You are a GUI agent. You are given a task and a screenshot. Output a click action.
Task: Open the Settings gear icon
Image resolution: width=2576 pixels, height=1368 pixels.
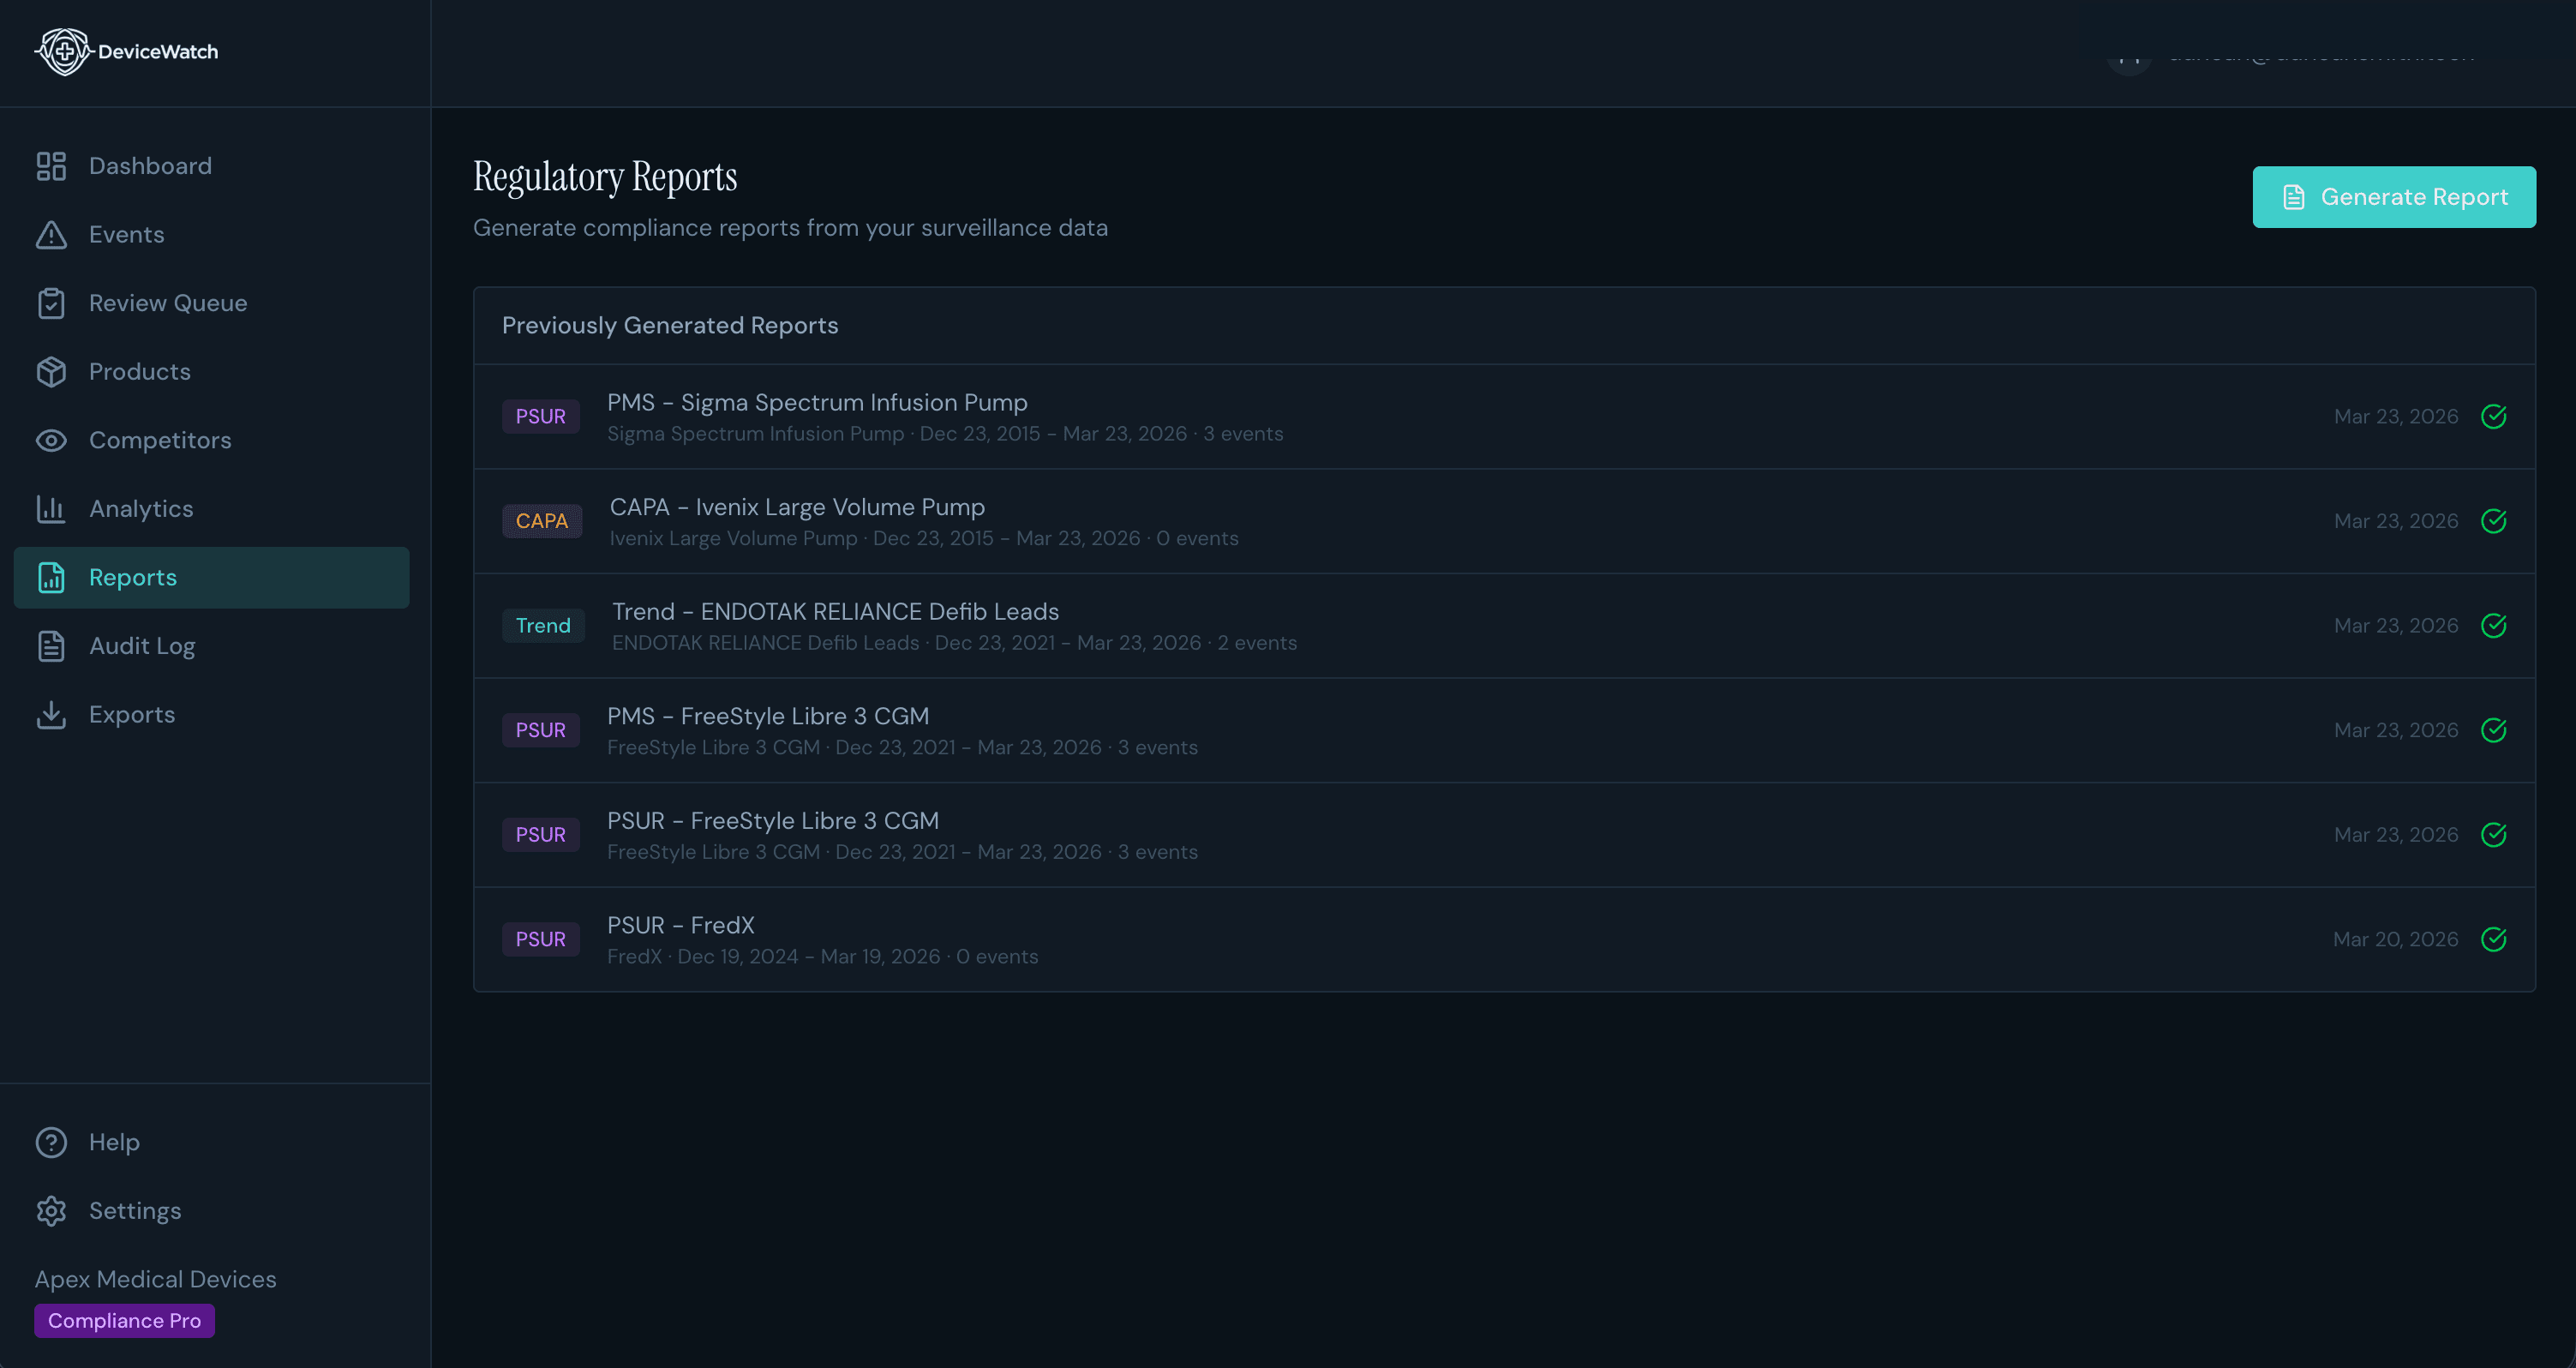51,1211
